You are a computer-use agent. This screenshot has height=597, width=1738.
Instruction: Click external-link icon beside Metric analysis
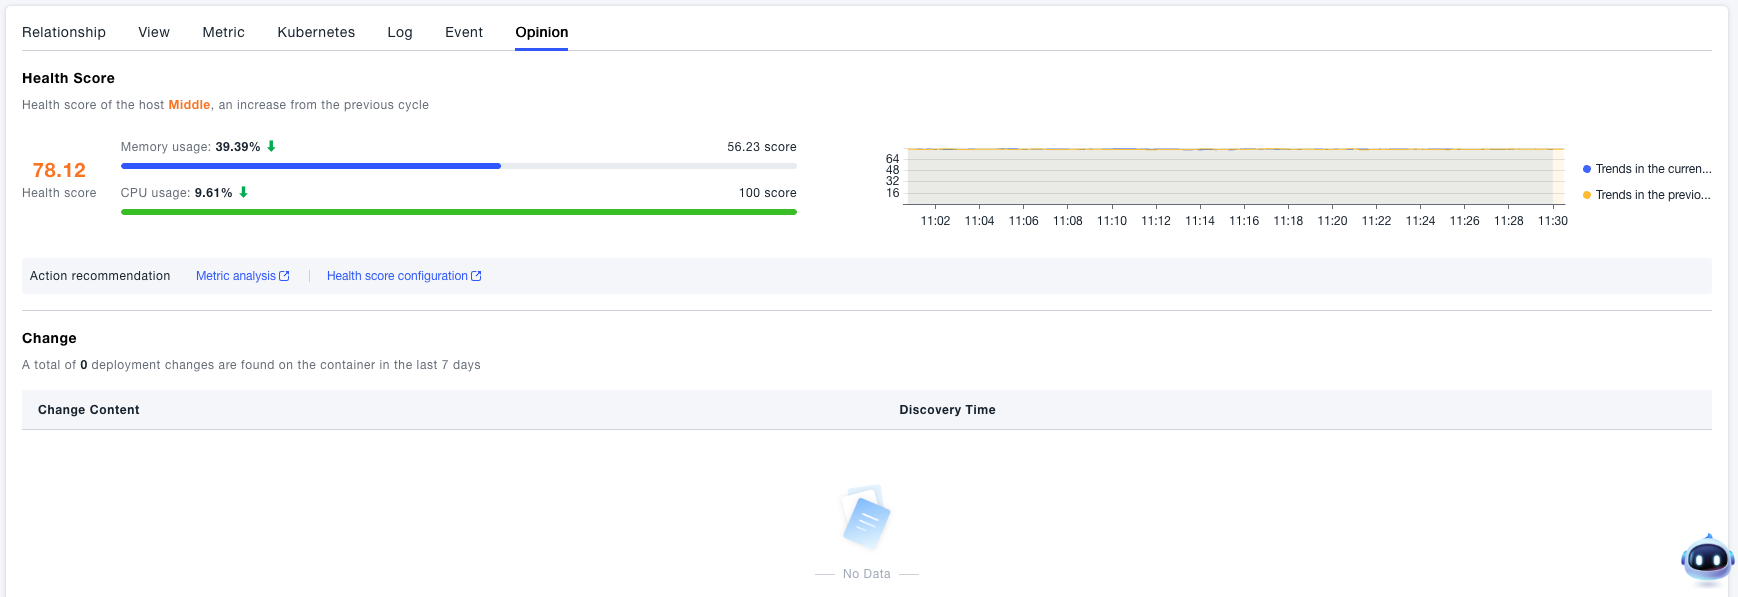(x=284, y=276)
